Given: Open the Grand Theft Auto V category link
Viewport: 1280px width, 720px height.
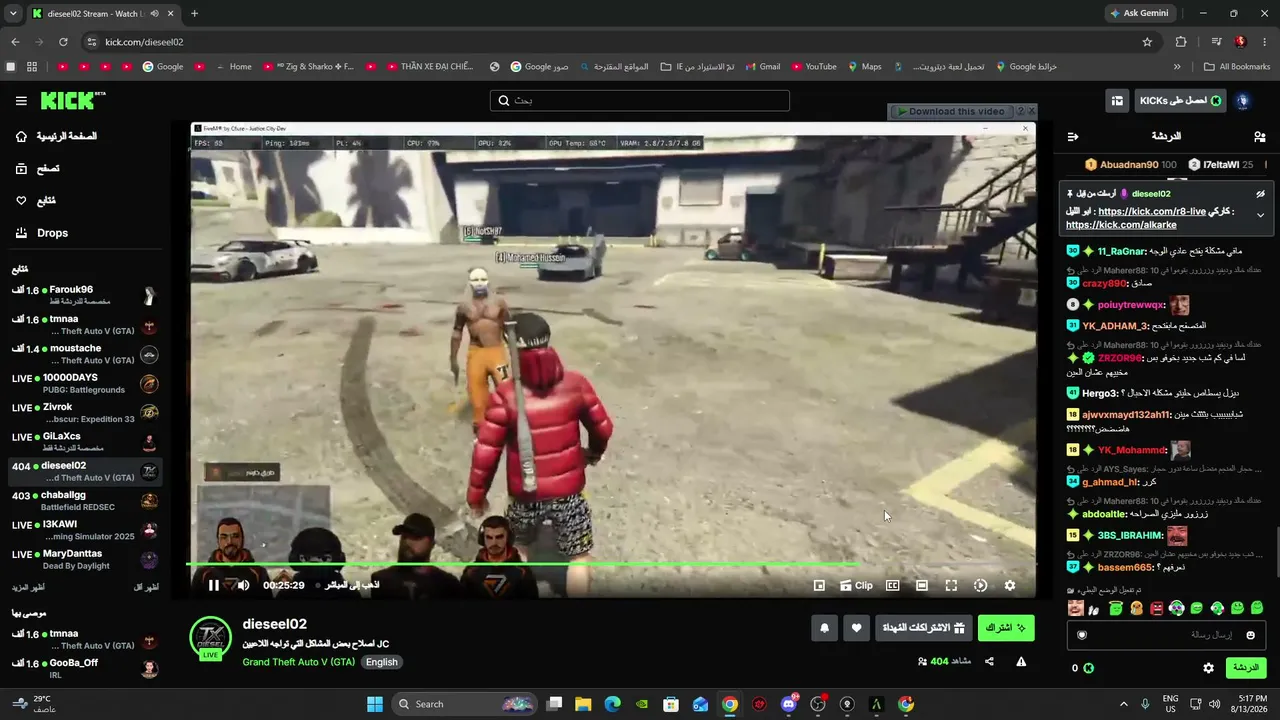Looking at the screenshot, I should 299,662.
